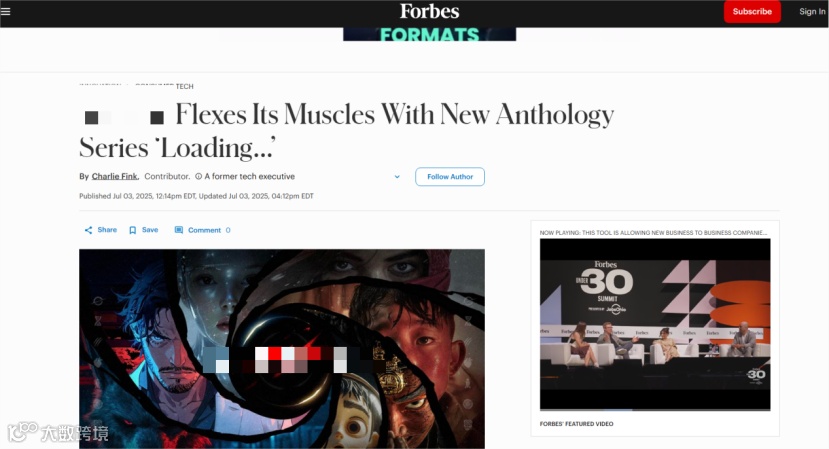Click the featured video progress bar
829x449 pixels.
point(655,409)
